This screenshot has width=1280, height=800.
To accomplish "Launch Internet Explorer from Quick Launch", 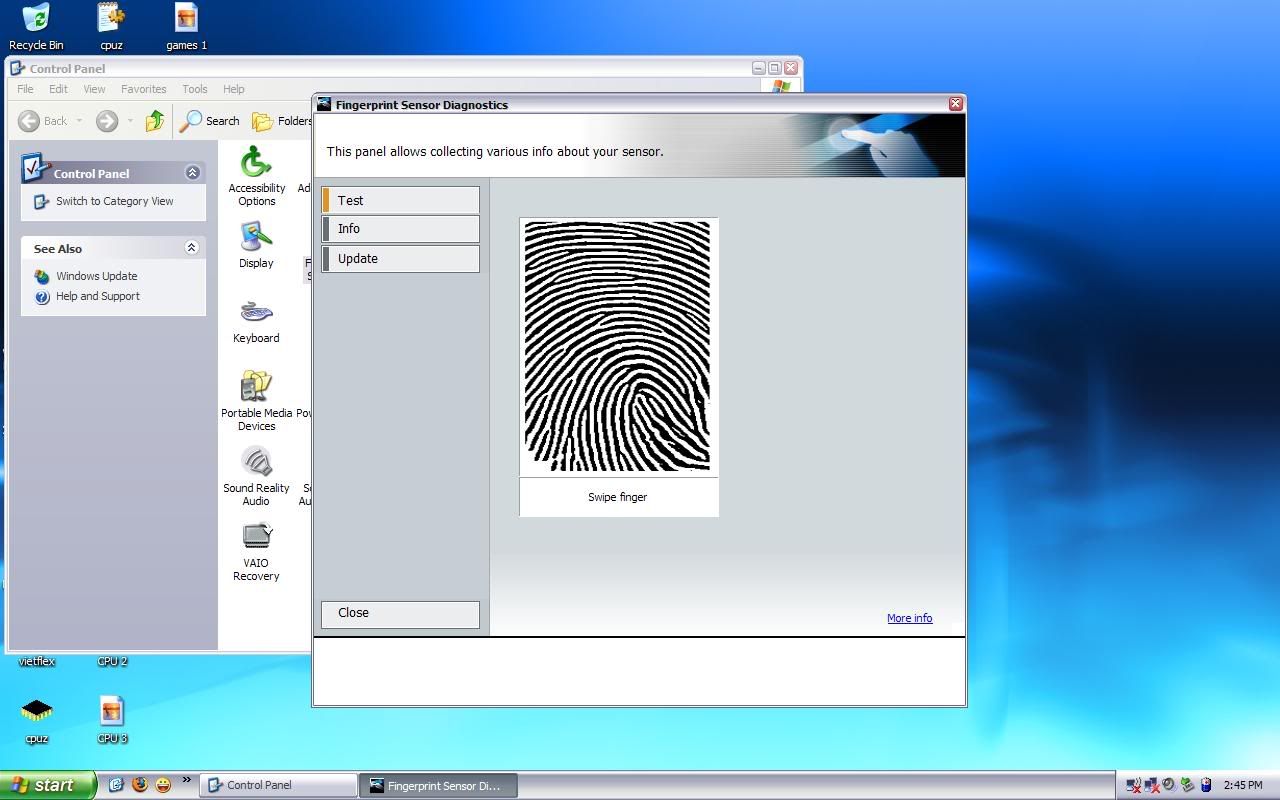I will [116, 785].
